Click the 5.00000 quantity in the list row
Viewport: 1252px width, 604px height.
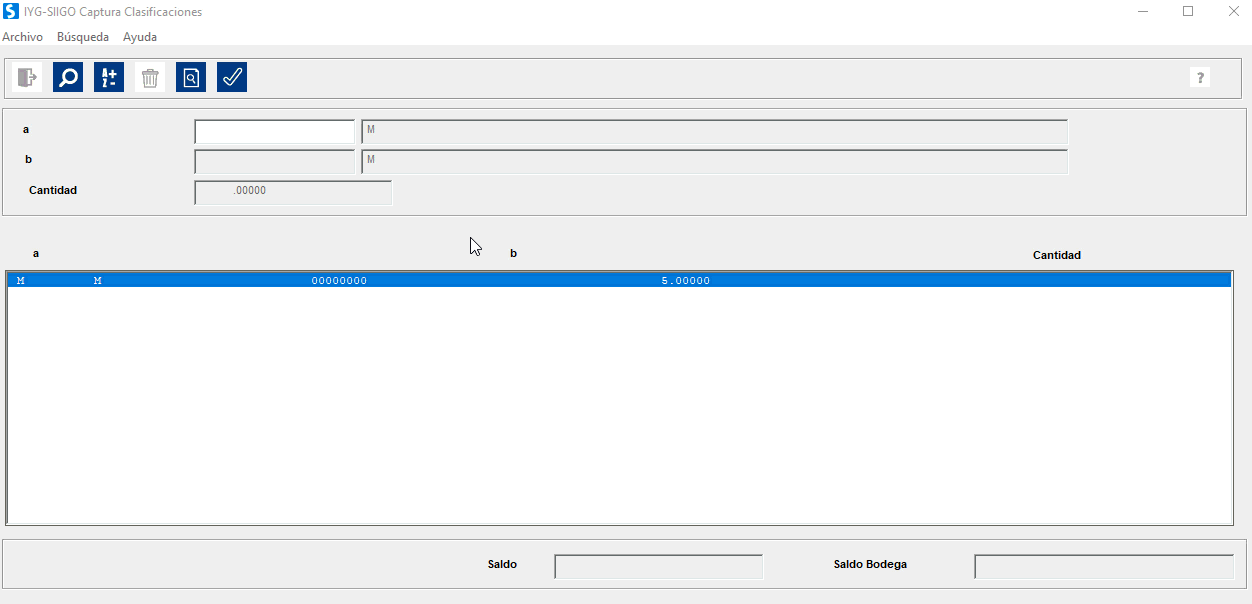[686, 281]
